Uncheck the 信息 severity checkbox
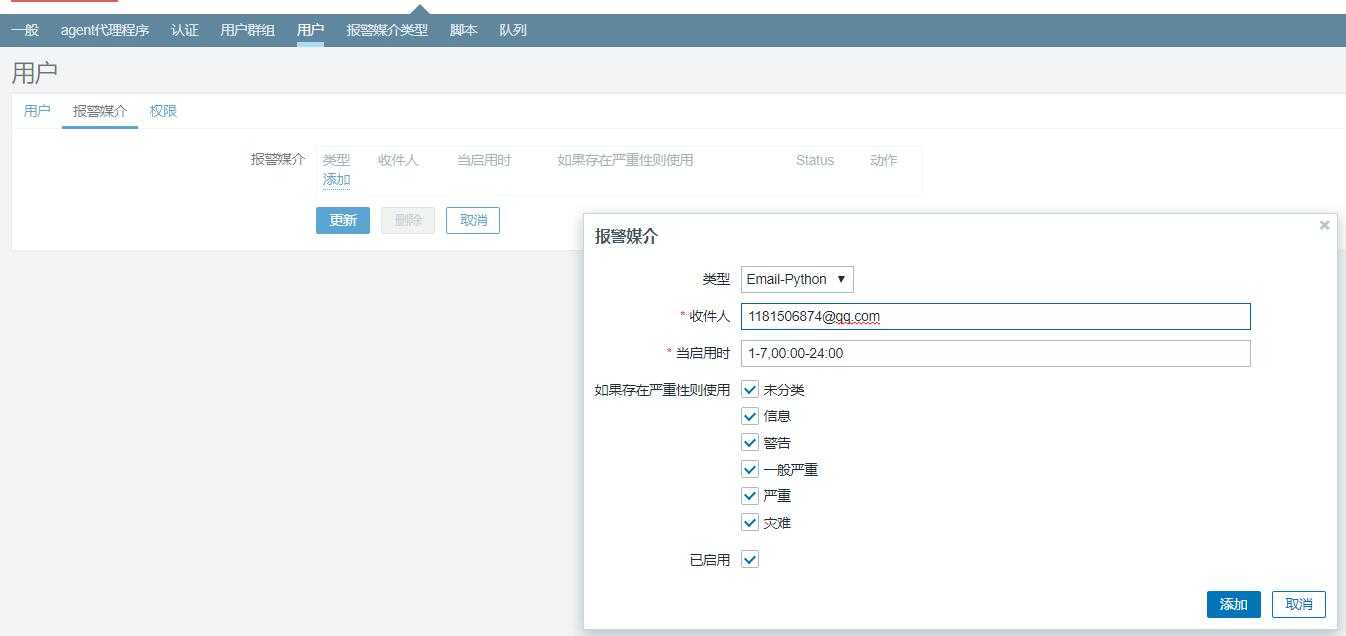The image size is (1346, 636). 750,416
